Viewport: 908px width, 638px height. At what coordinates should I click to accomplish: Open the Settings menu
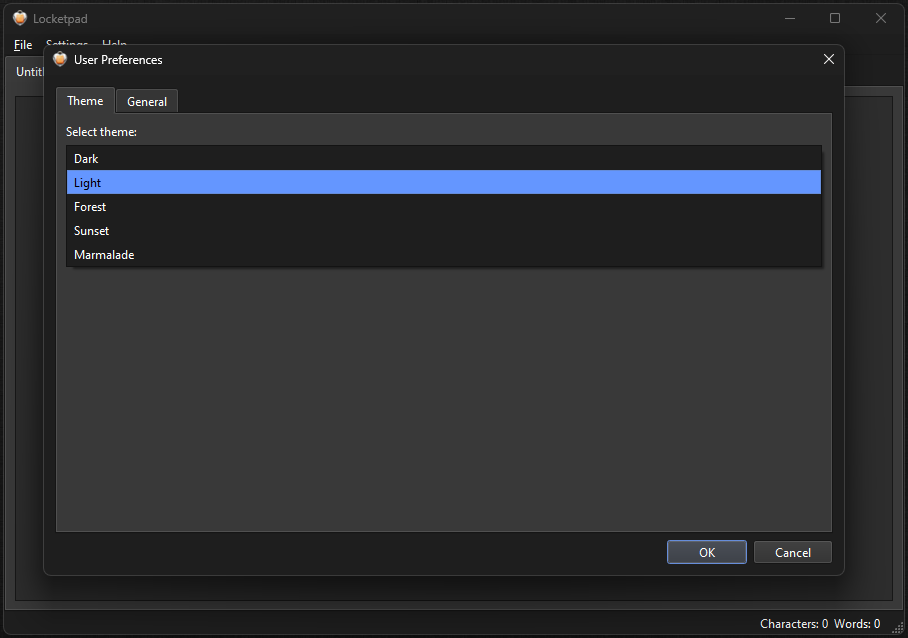tap(66, 44)
